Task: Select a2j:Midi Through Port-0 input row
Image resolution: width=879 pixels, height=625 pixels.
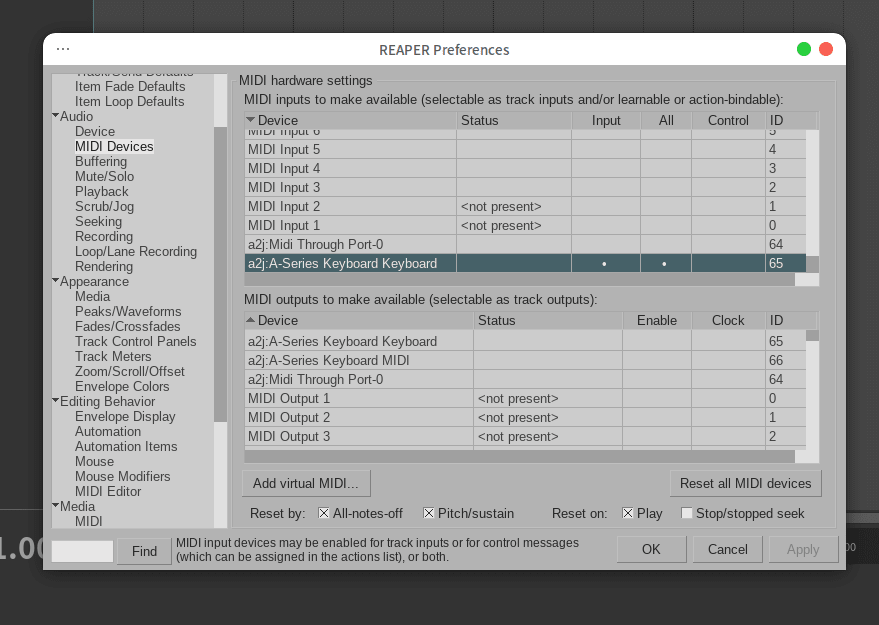Action: click(x=525, y=244)
